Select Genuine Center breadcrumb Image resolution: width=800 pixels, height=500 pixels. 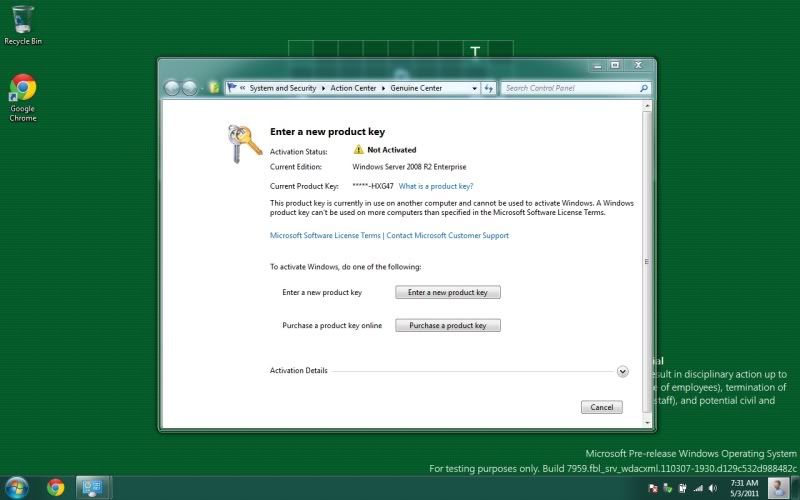click(416, 88)
